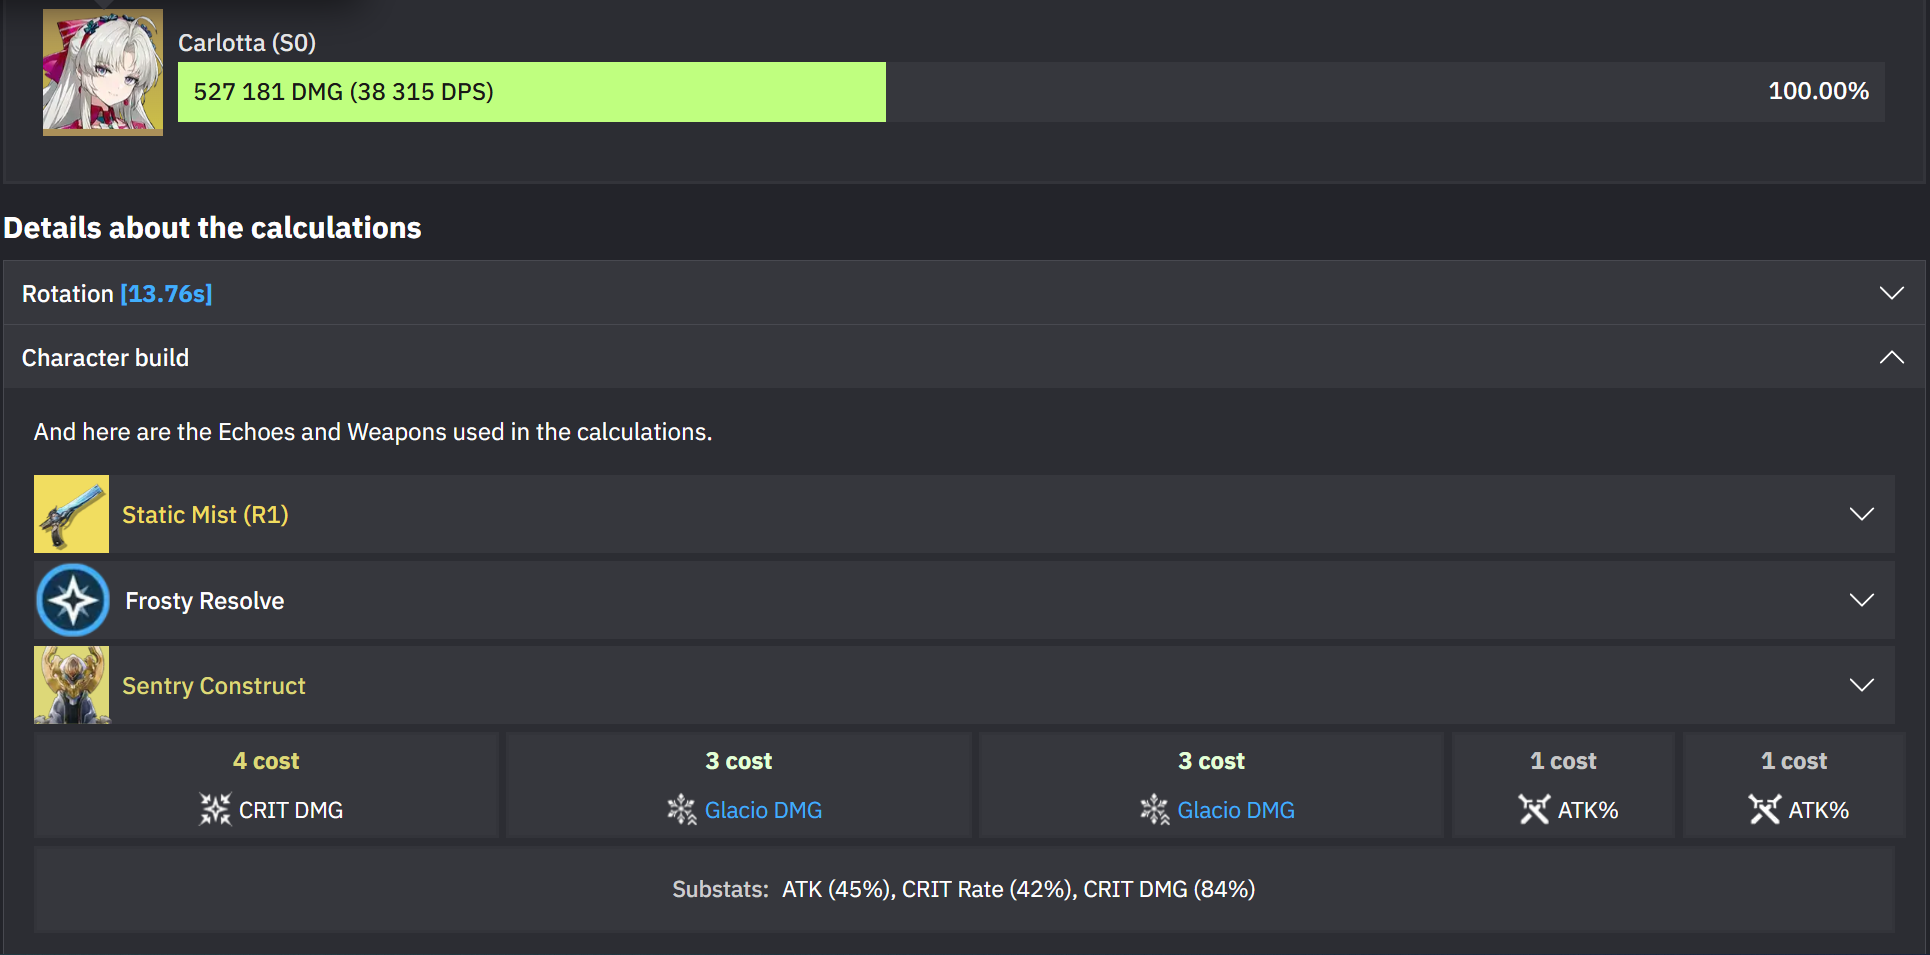Expand Static Mist (R1) details
This screenshot has height=955, width=1930.
point(1861,514)
